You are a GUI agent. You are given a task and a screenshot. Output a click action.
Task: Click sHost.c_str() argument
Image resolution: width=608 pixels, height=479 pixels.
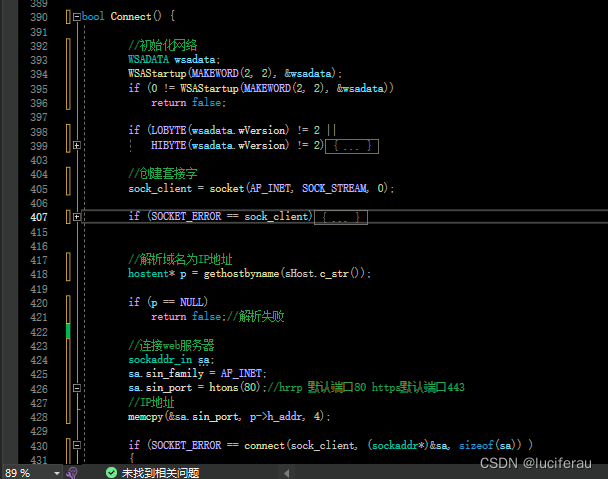(x=322, y=274)
